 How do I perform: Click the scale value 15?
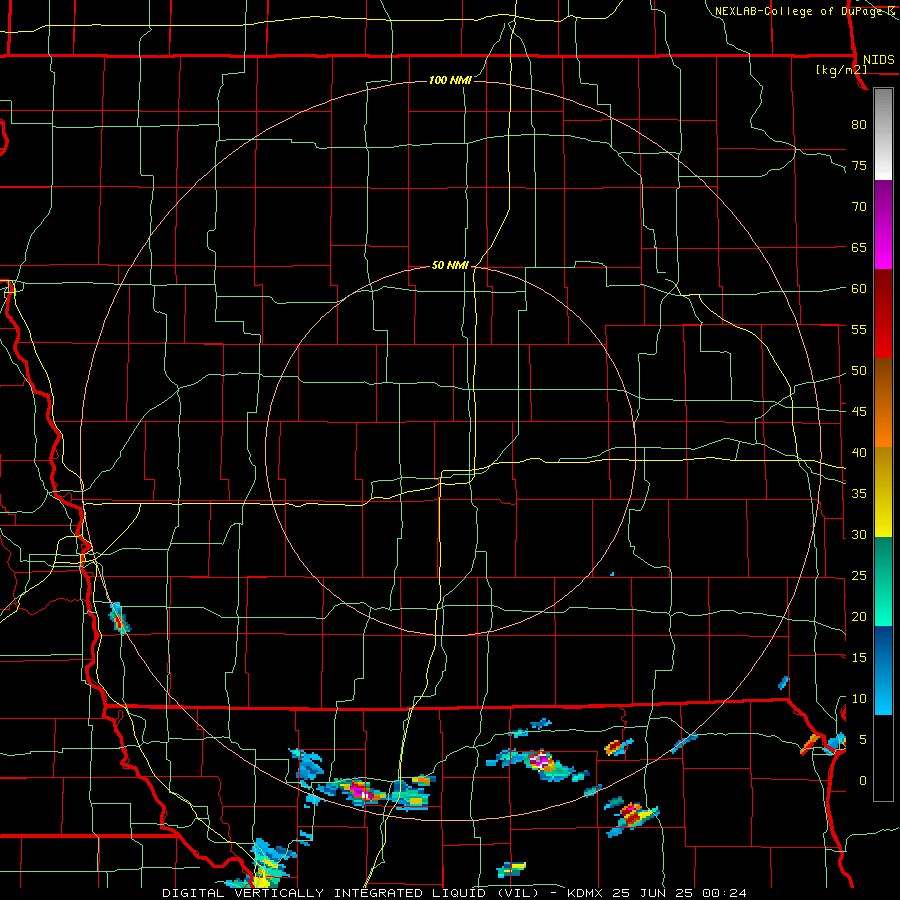tap(859, 658)
